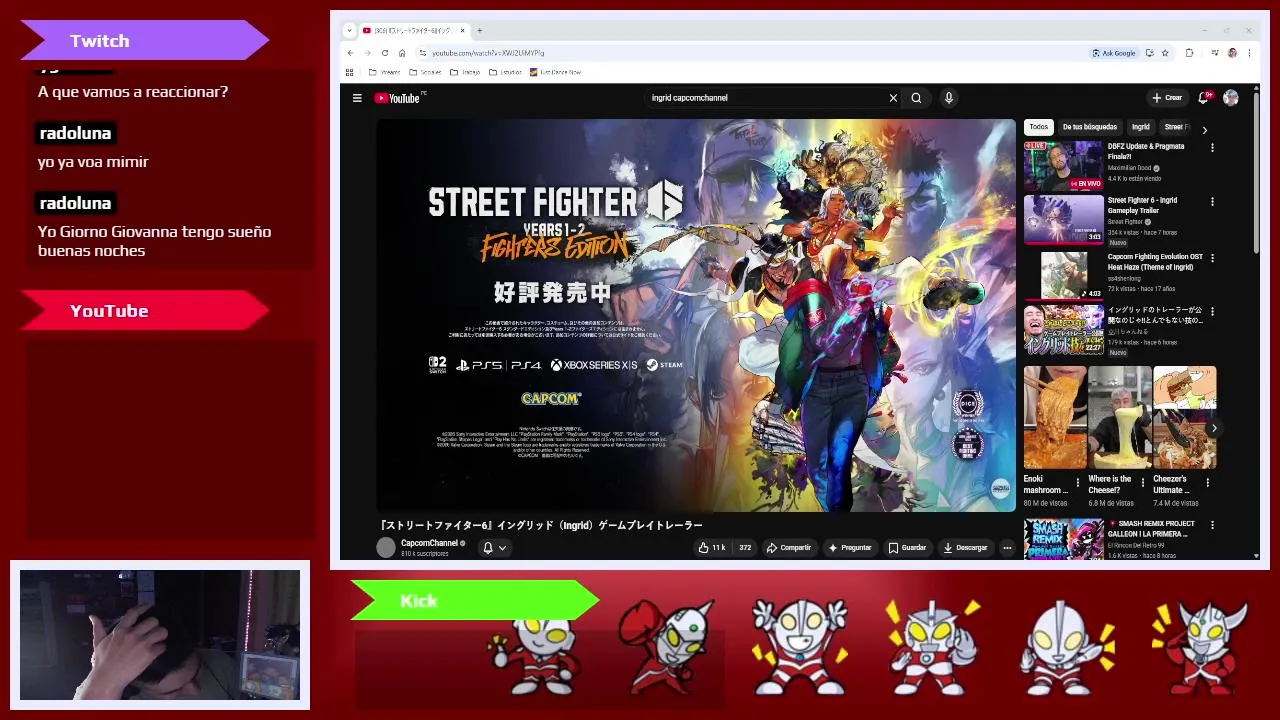Open YouTube notifications bell
This screenshot has width=1280, height=720.
click(1204, 98)
